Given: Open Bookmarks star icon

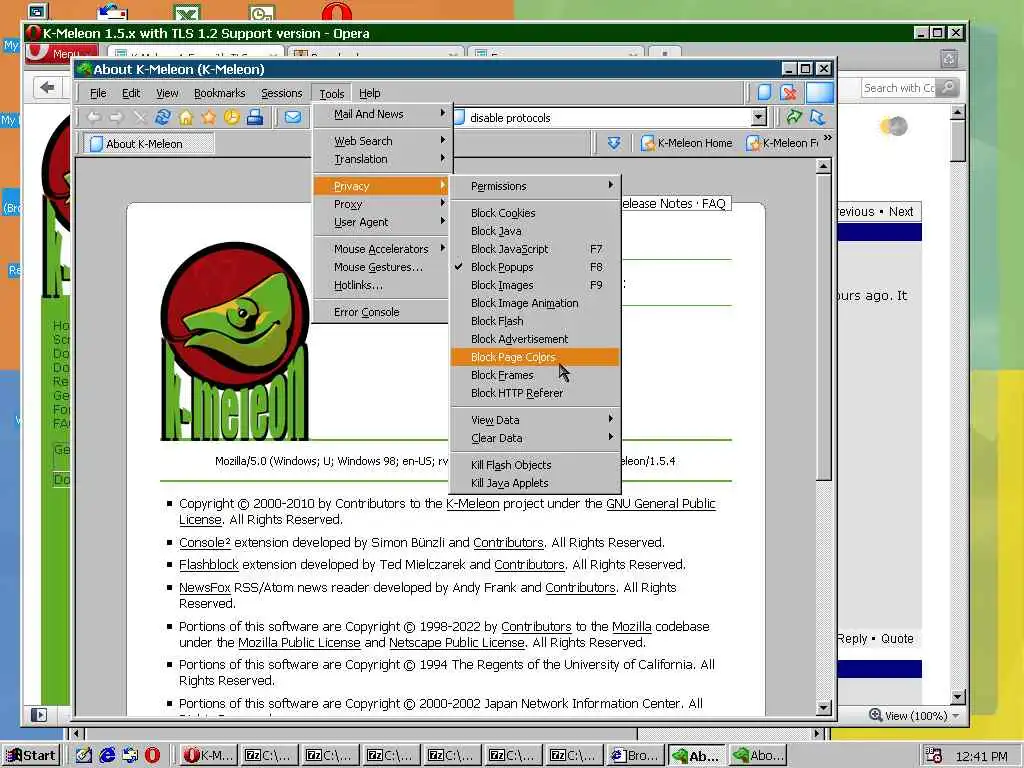Looking at the screenshot, I should click(209, 118).
